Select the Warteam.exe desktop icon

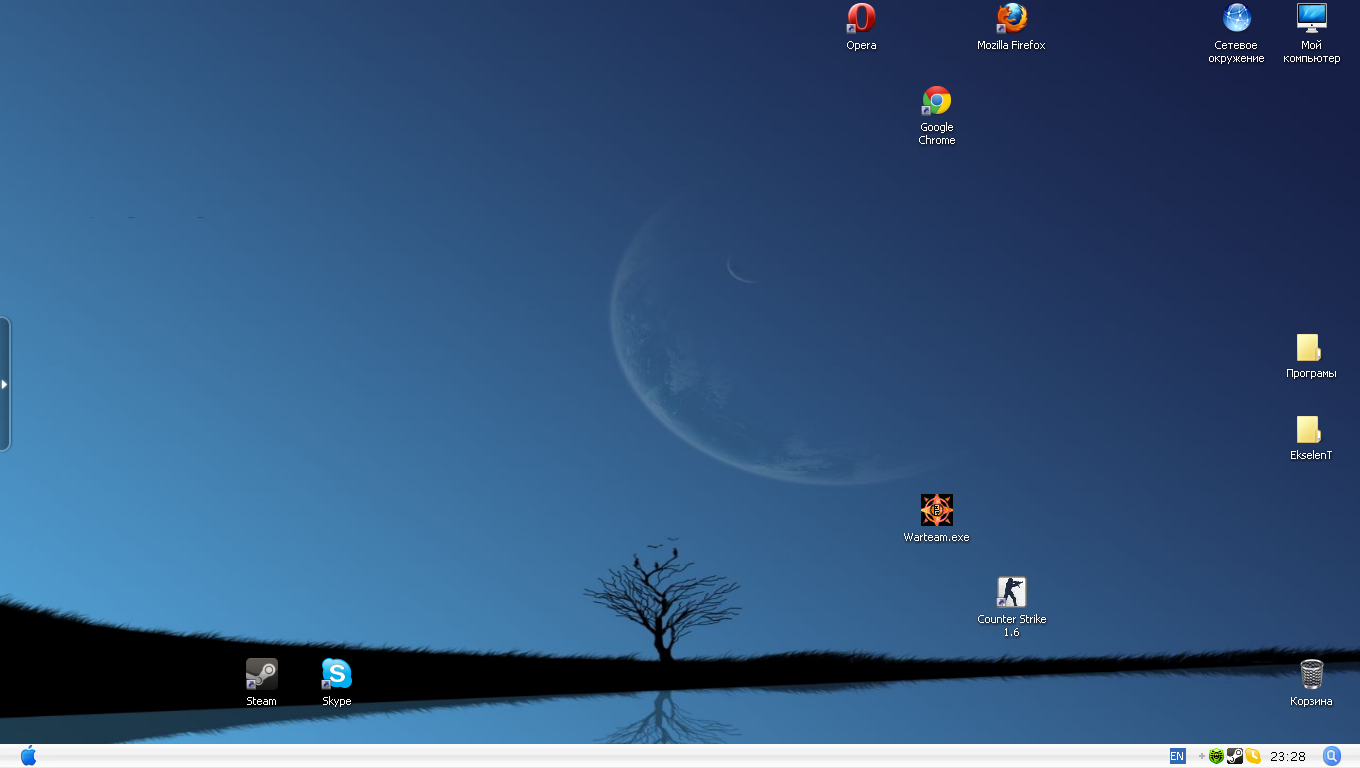[937, 511]
